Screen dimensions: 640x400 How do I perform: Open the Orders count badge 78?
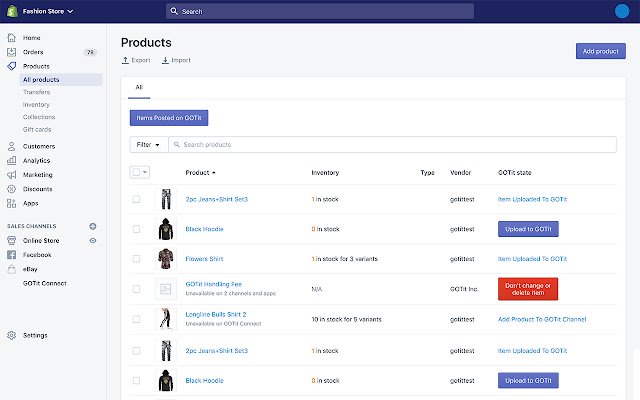(x=90, y=52)
